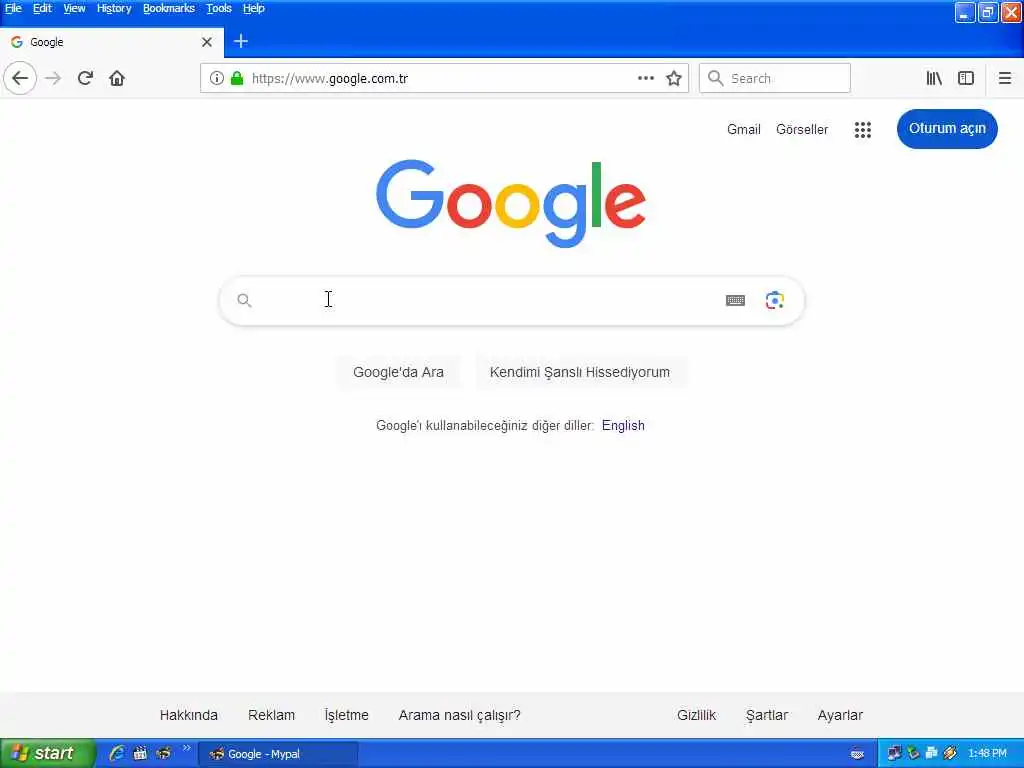This screenshot has height=768, width=1024.
Task: View site information via the info icon
Action: 216,78
